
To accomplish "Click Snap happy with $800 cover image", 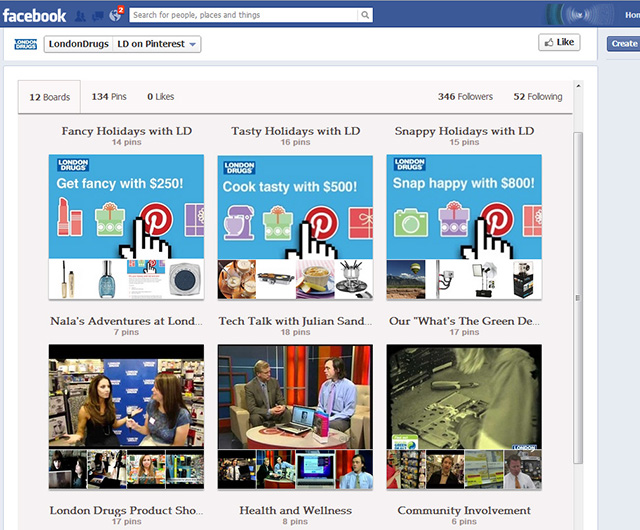I will pyautogui.click(x=464, y=207).
